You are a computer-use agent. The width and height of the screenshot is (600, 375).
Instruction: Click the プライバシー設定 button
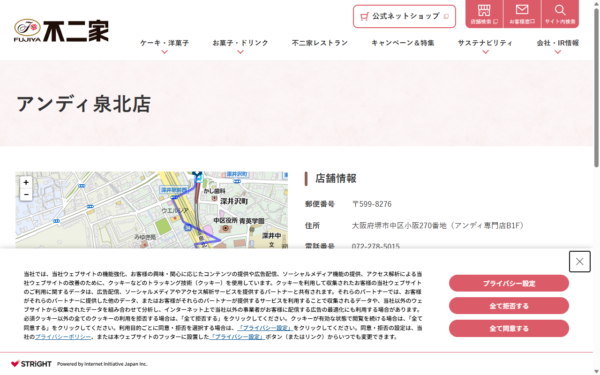509,283
